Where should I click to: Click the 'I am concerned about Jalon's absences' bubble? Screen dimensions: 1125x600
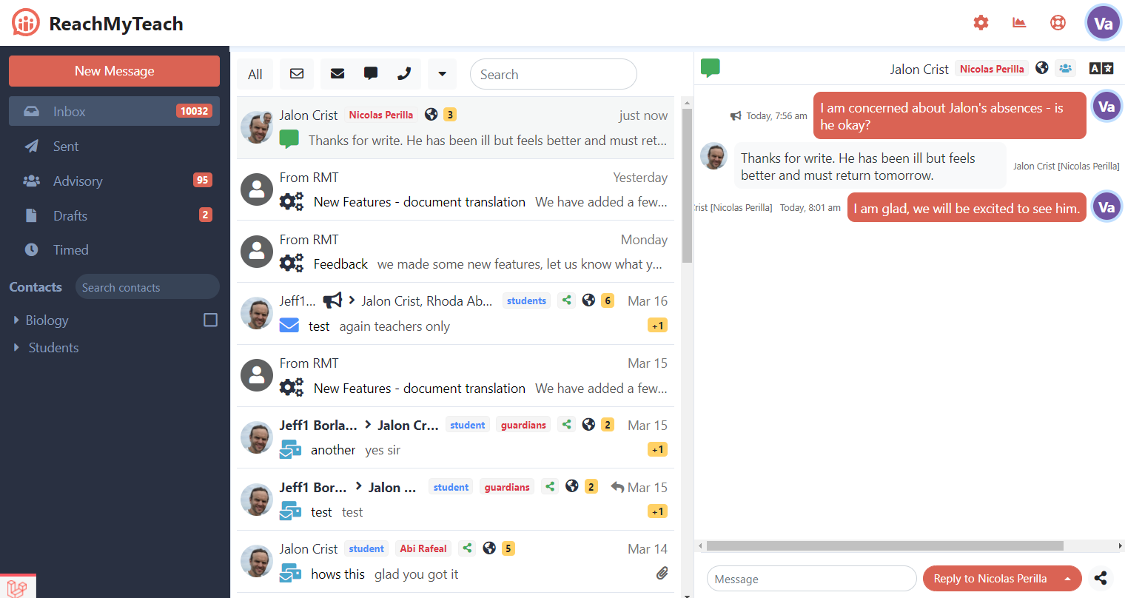tap(949, 116)
